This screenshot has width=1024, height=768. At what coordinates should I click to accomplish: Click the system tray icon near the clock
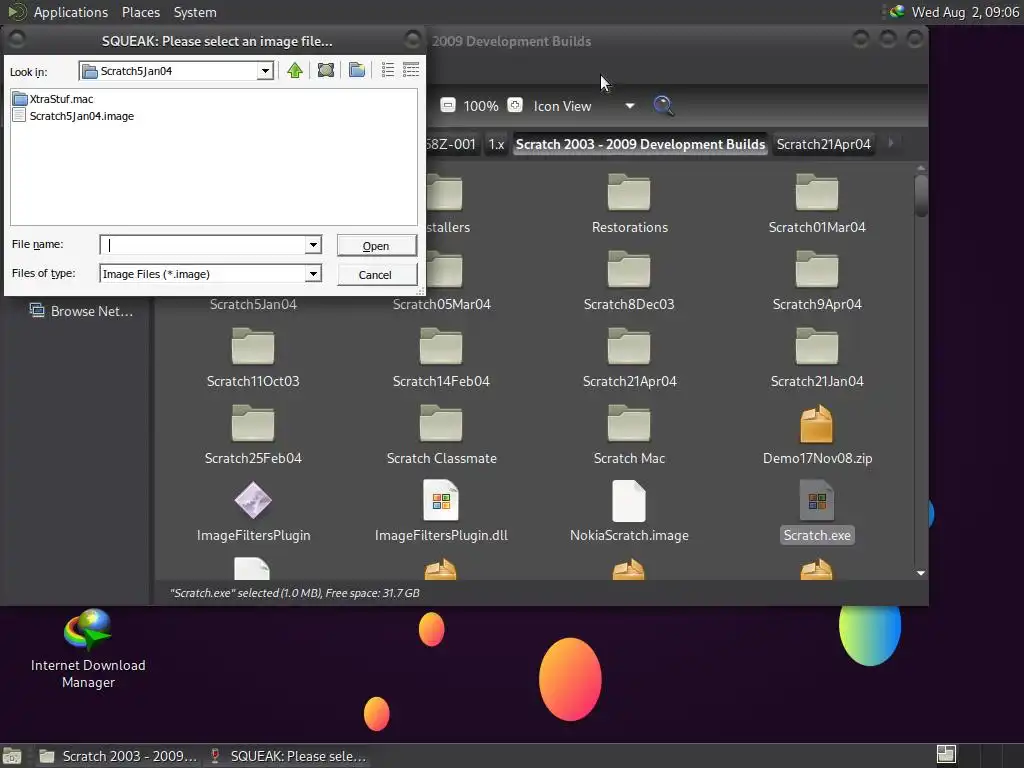(x=897, y=12)
